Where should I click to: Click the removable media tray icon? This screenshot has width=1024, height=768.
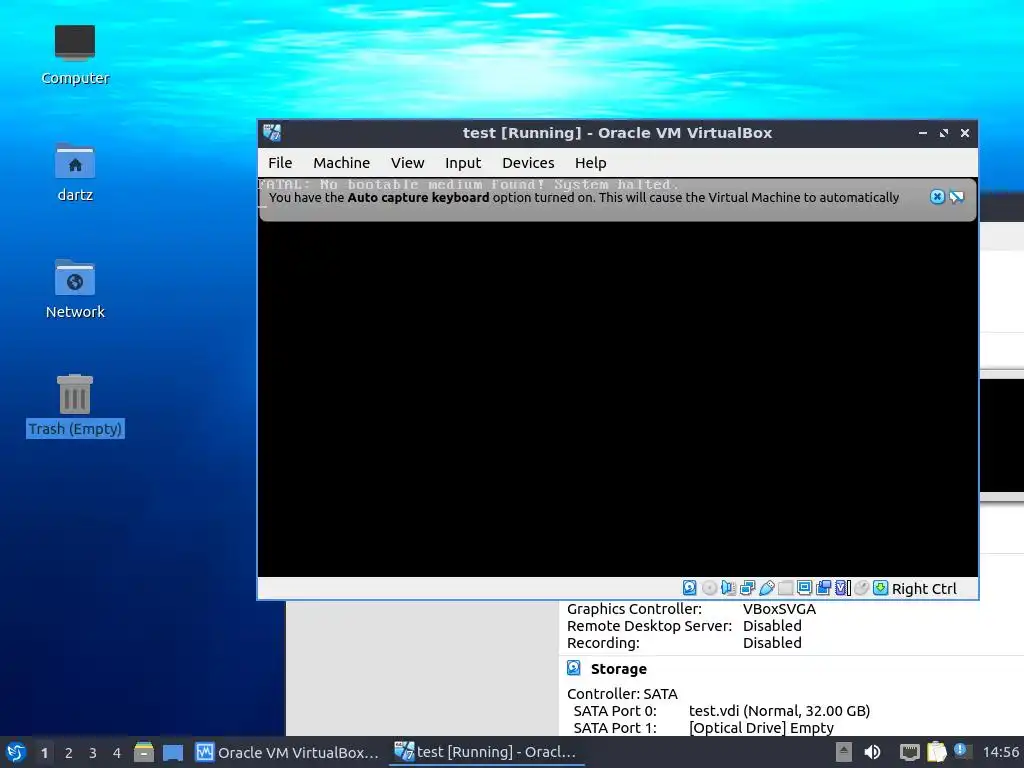click(843, 752)
